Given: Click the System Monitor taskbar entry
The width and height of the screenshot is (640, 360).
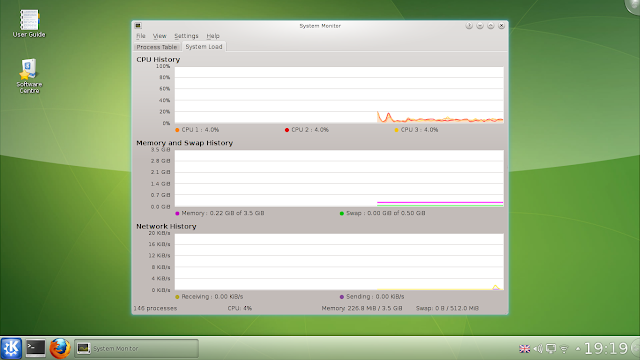Looking at the screenshot, I should click(x=136, y=349).
